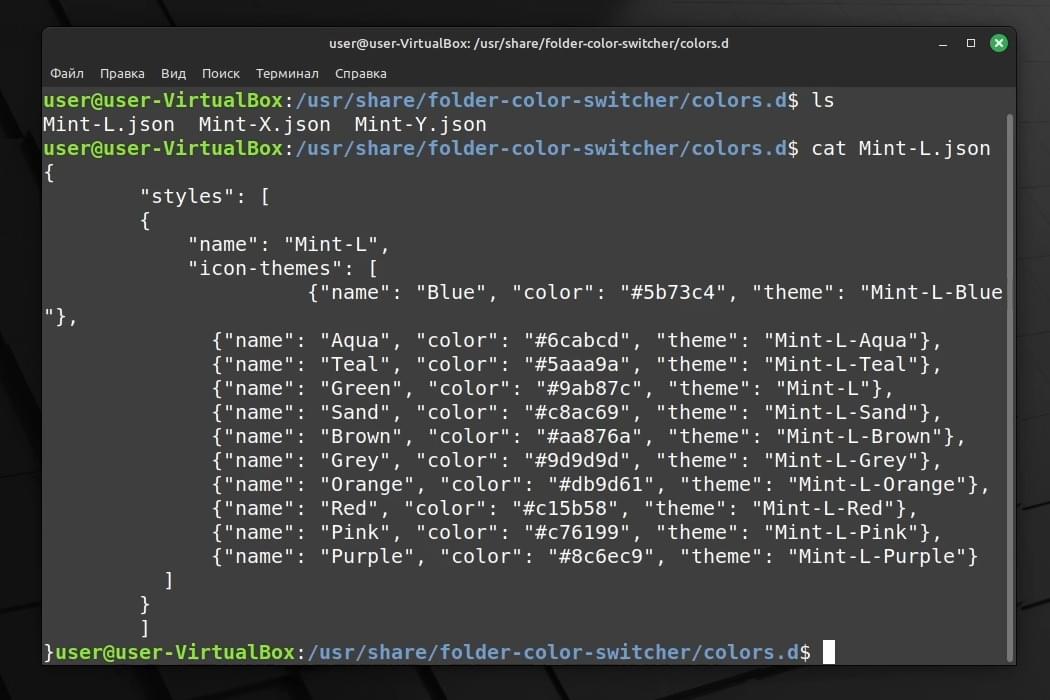1050x700 pixels.
Task: Click the color value #c8ac69
Action: coord(577,413)
